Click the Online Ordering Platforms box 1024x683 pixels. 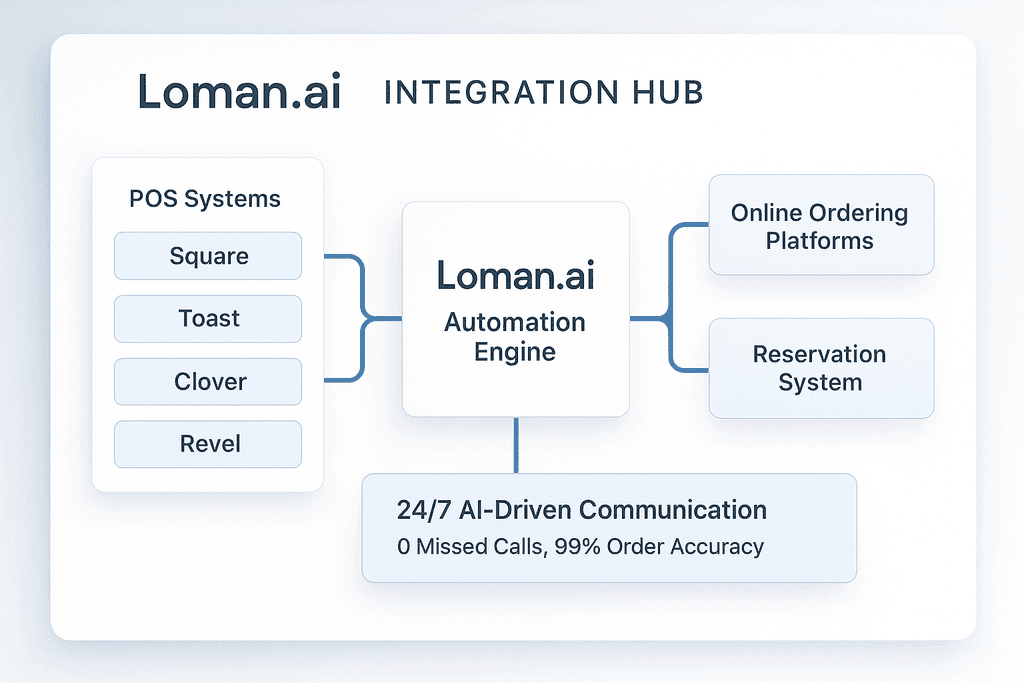822,225
